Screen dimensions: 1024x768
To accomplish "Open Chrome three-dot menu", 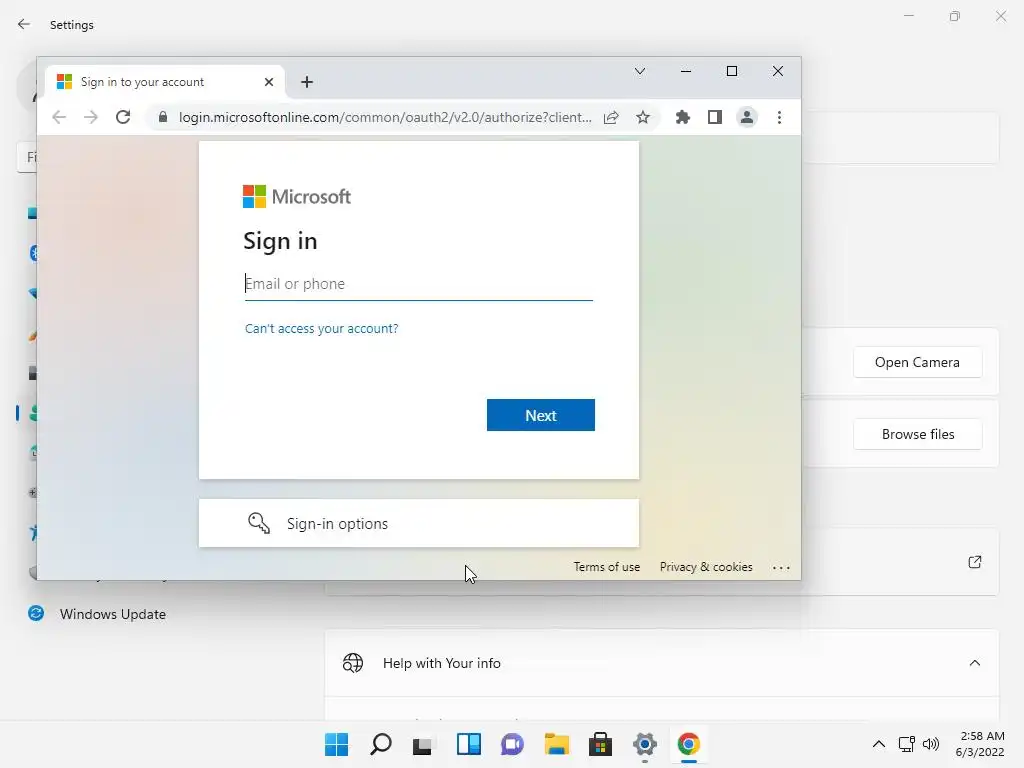I will point(779,118).
